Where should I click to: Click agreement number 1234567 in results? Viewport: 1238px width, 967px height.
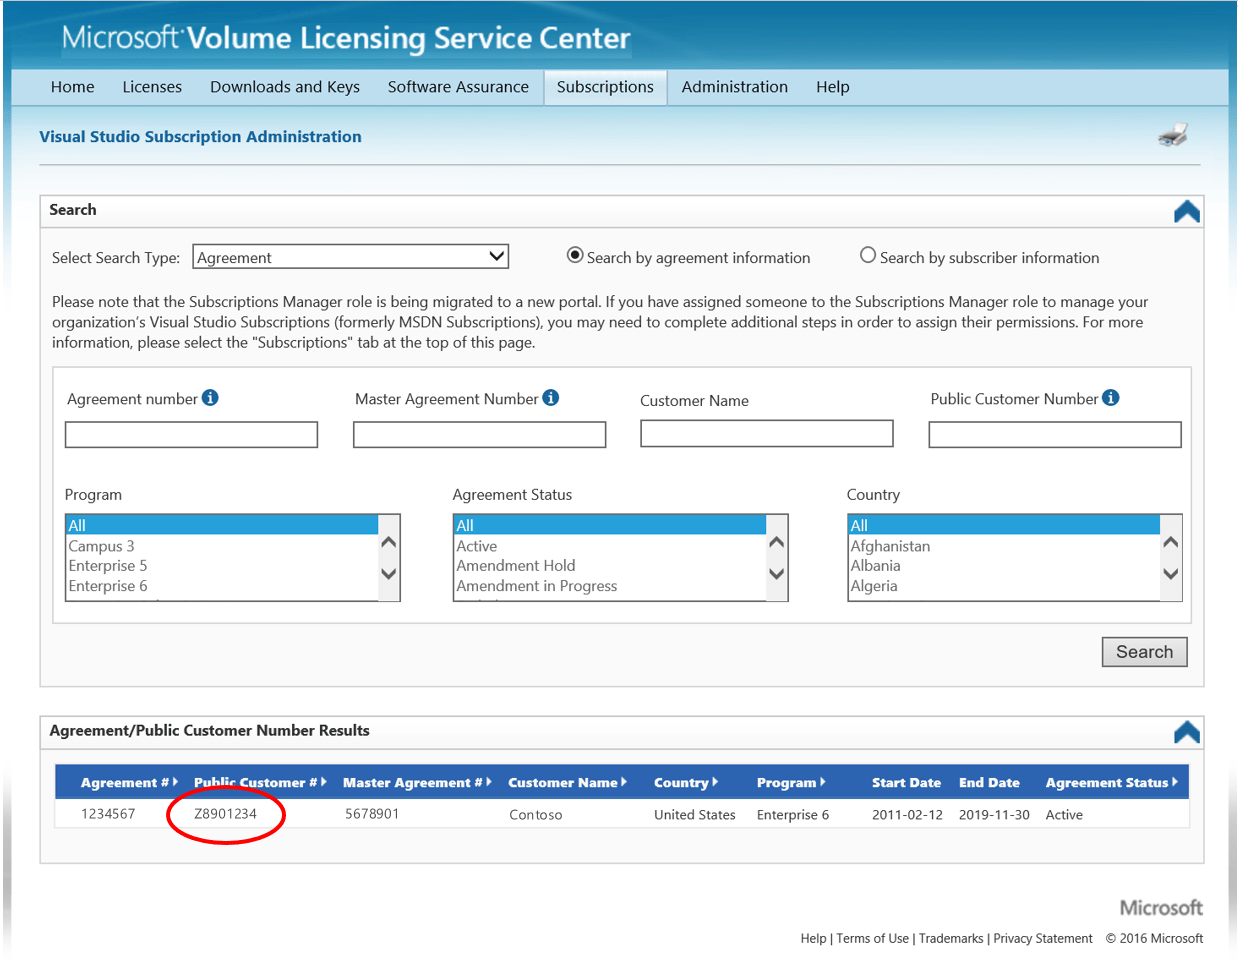[108, 814]
